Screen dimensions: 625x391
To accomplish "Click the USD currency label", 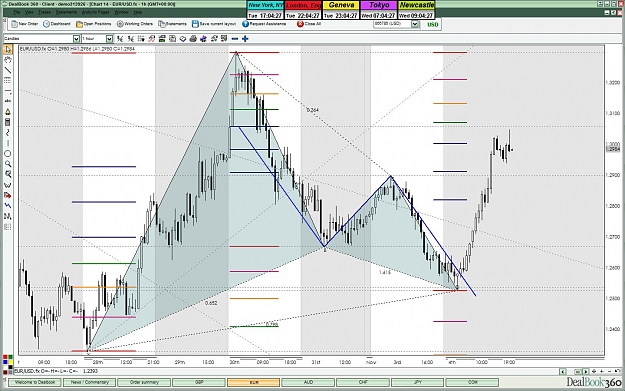I will (x=432, y=24).
